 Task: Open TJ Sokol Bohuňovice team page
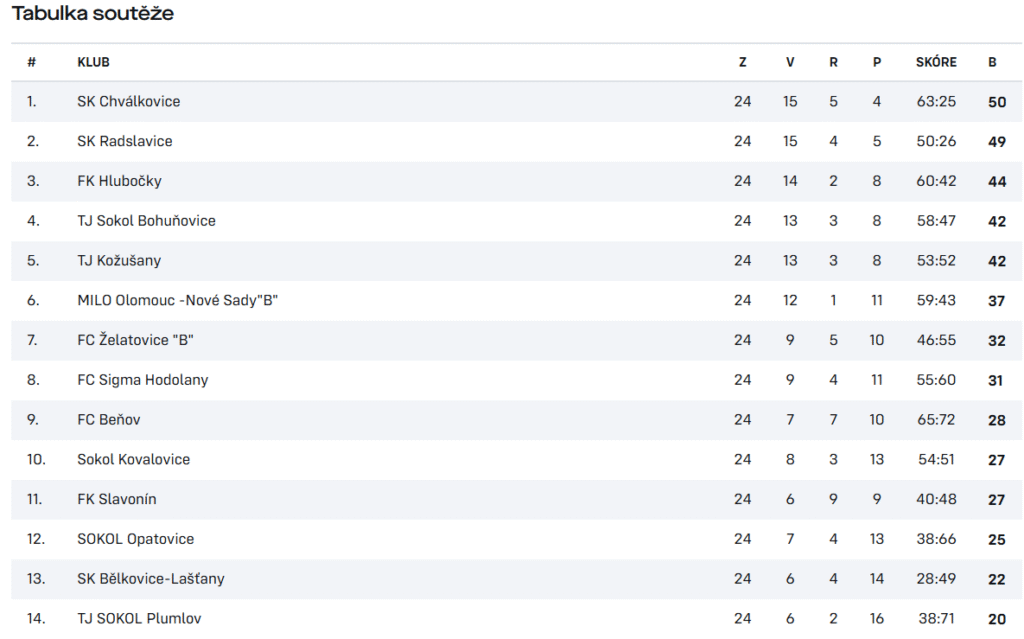[x=146, y=221]
